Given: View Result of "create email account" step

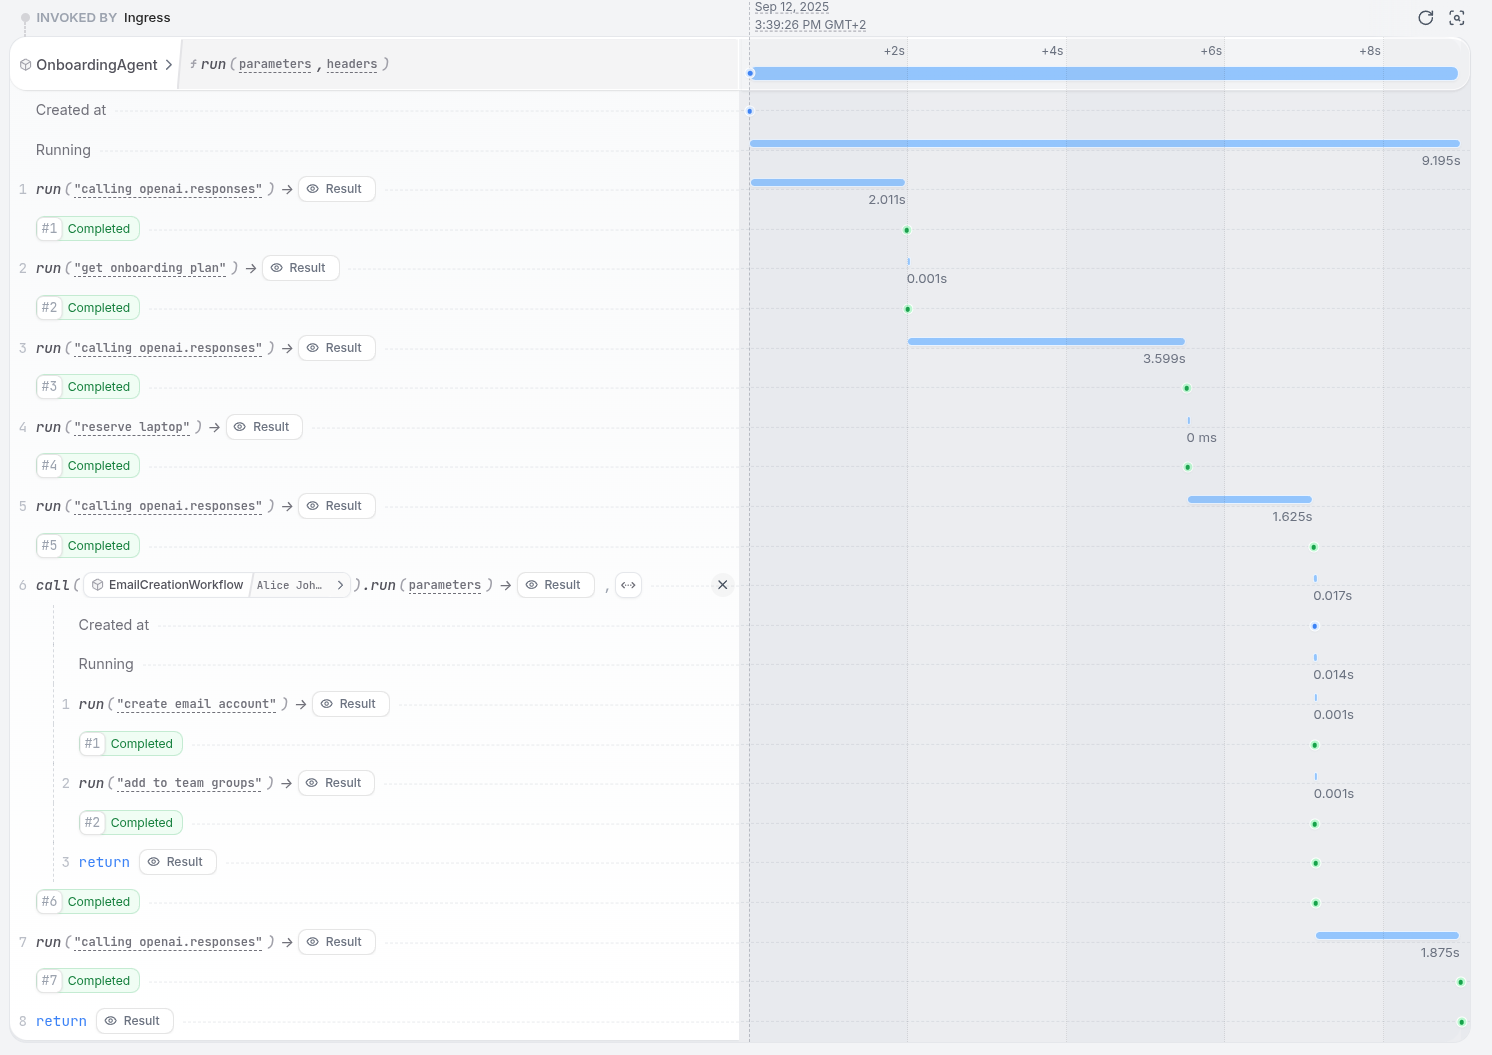Looking at the screenshot, I should pyautogui.click(x=350, y=704).
